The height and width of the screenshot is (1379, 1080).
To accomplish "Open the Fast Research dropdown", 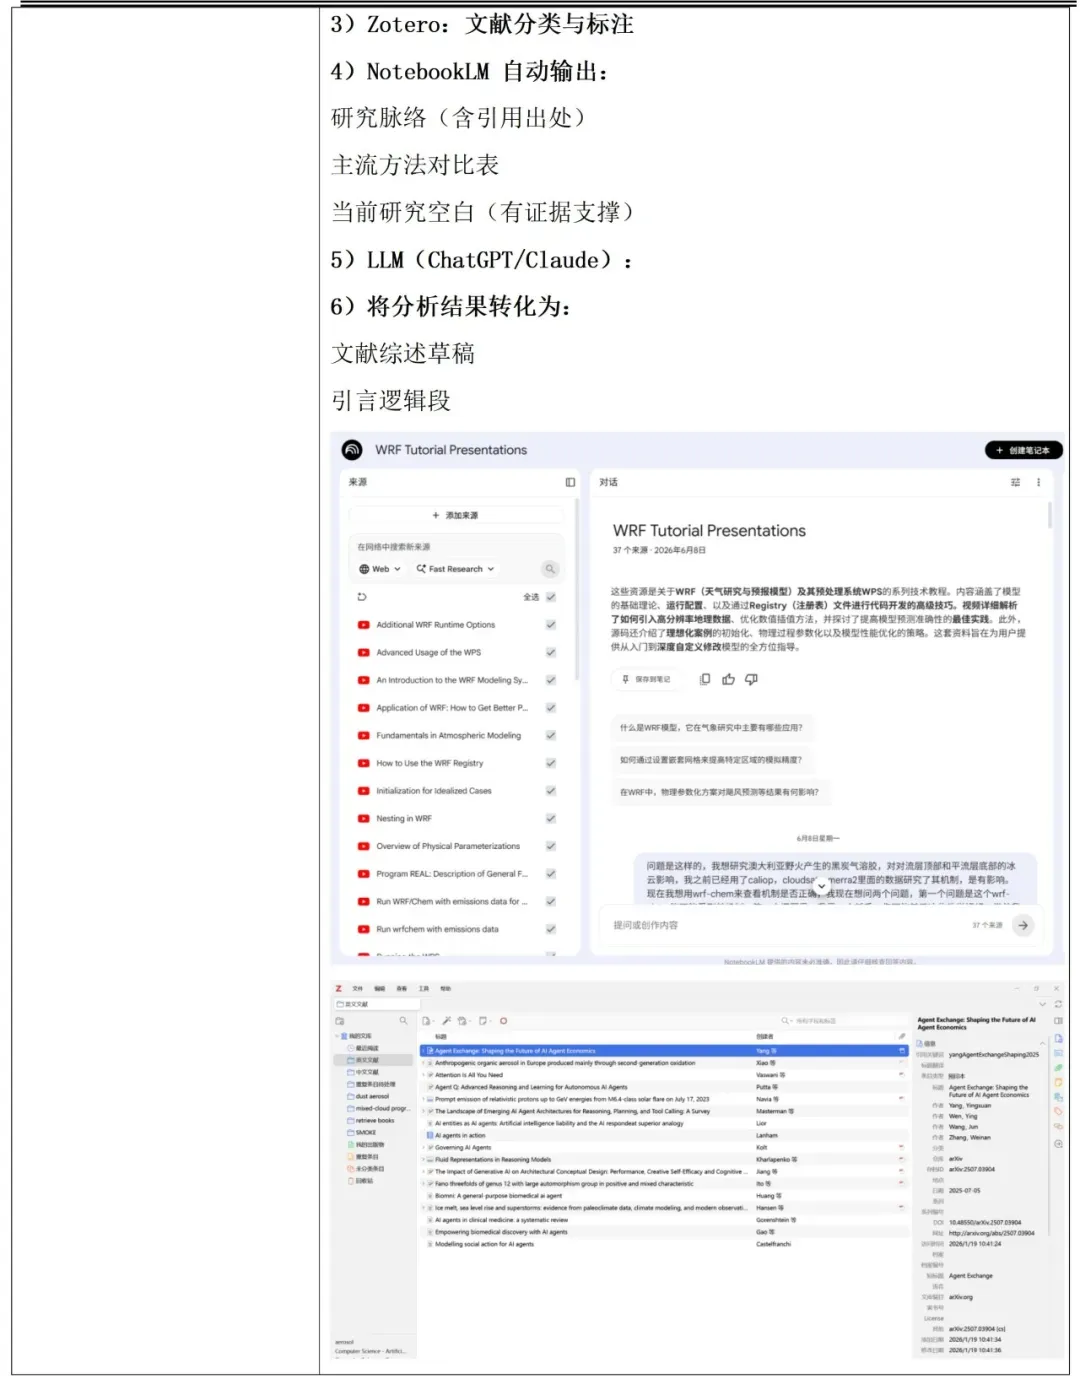I will [455, 569].
